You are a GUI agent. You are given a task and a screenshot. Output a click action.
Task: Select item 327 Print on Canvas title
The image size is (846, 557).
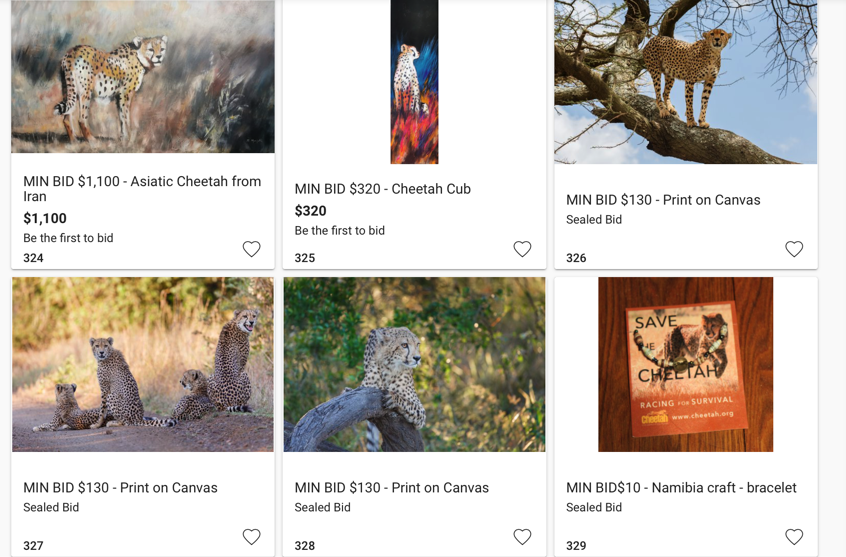point(120,488)
